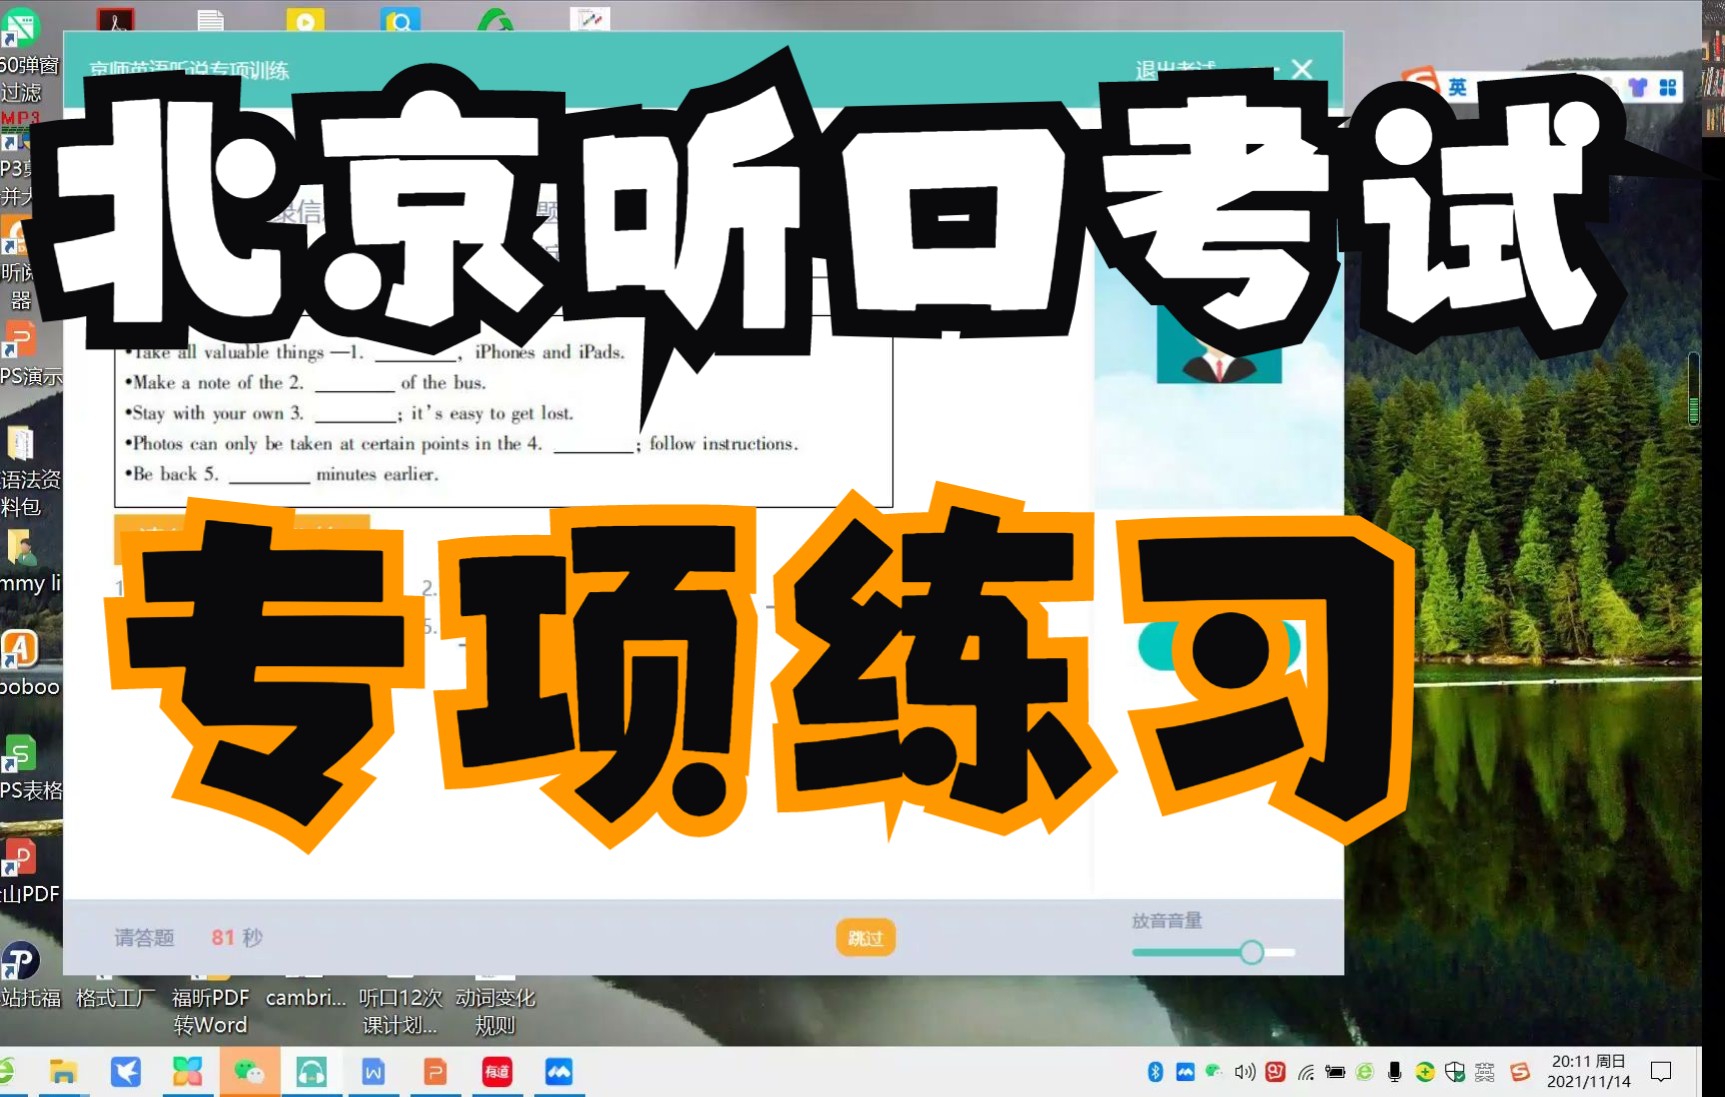
Task: Click the 'Photos can only be taken' line
Action: click(x=461, y=444)
